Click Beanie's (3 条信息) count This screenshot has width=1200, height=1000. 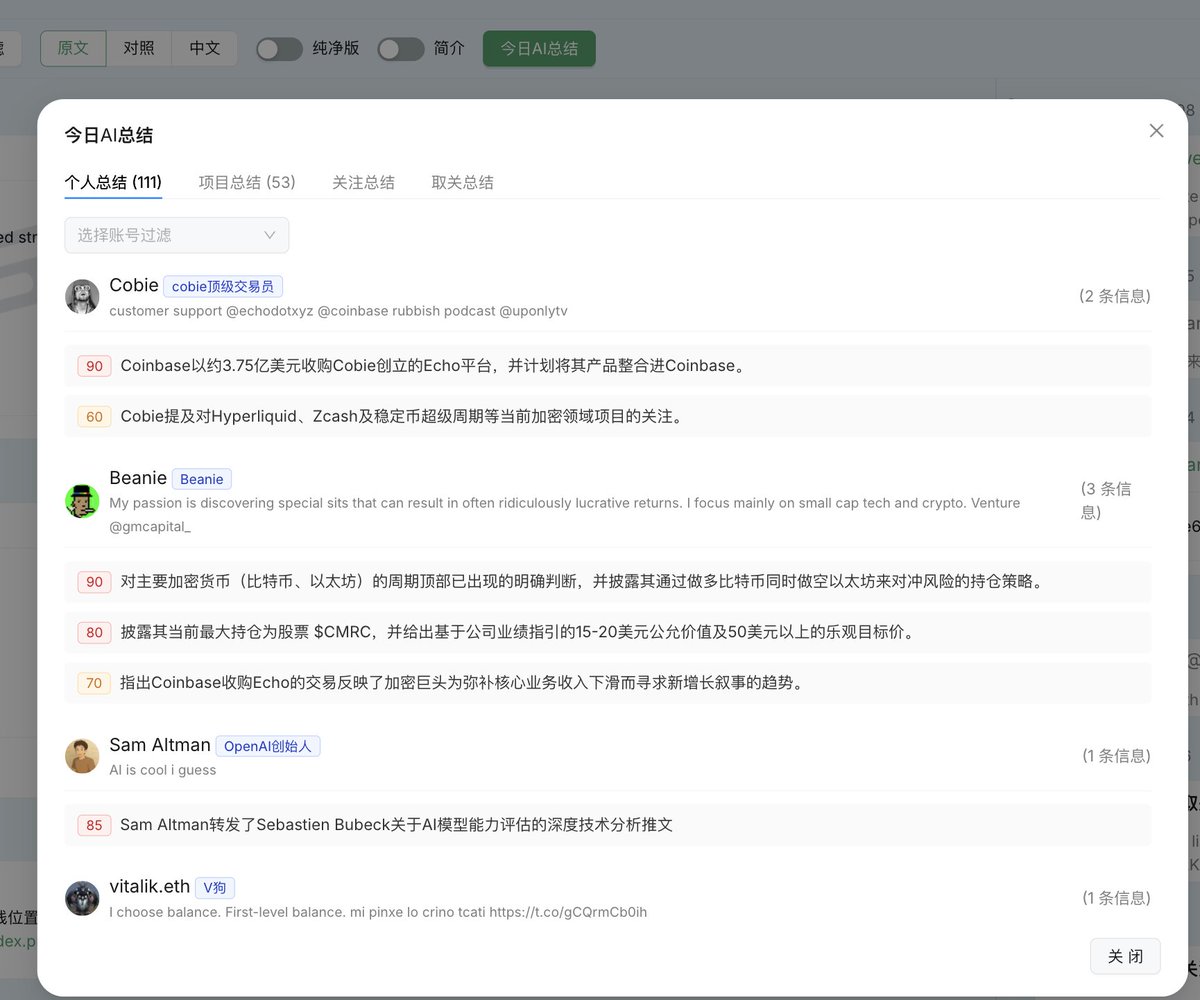[x=1107, y=500]
